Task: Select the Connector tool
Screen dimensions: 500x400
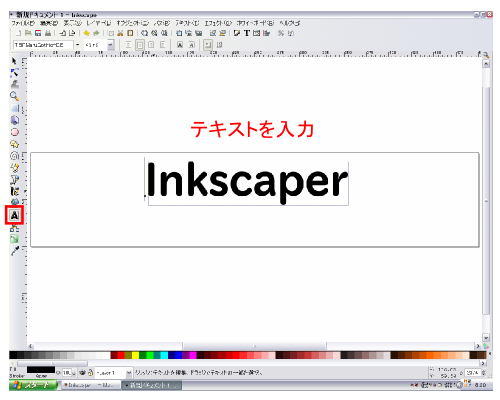Action: pos(14,228)
